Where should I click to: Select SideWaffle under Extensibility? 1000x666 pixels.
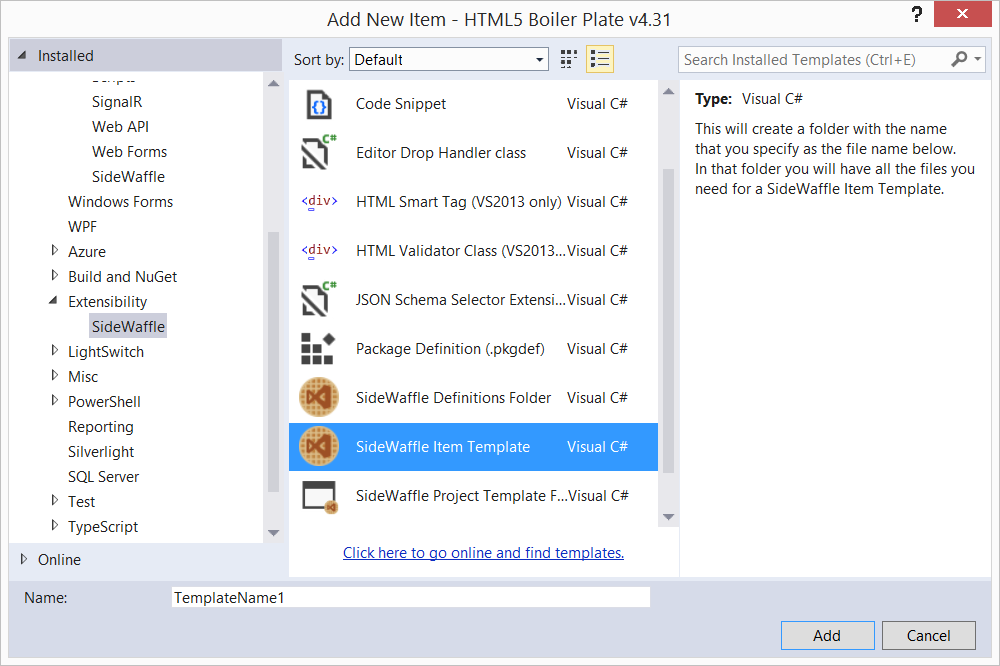pyautogui.click(x=128, y=327)
